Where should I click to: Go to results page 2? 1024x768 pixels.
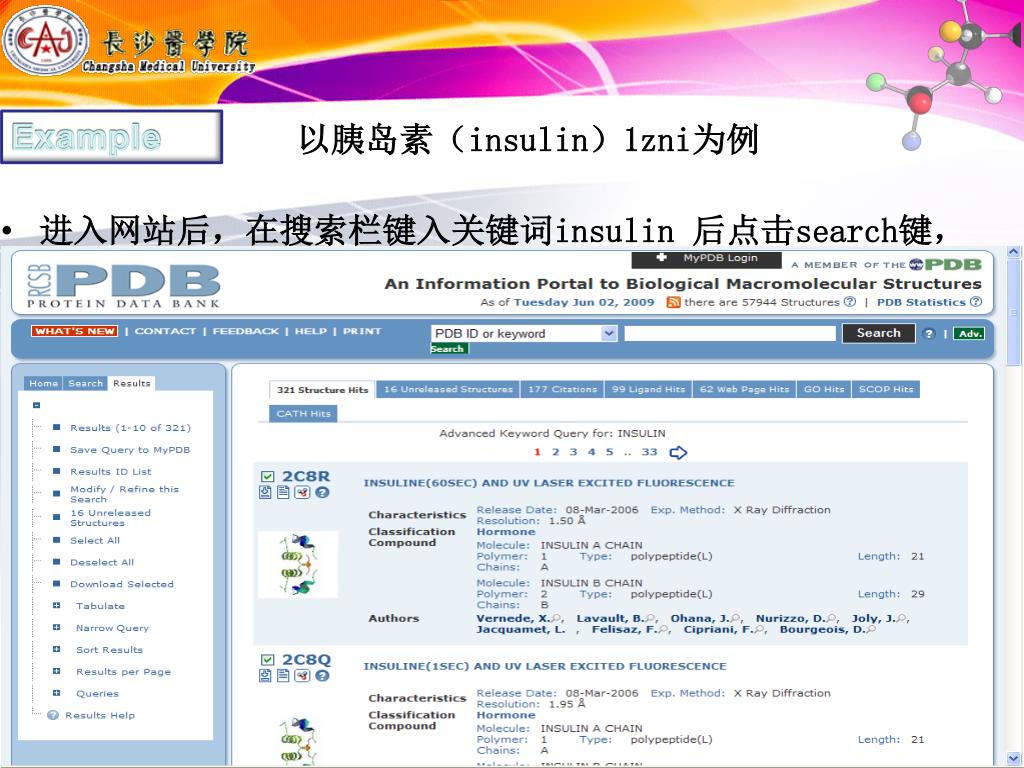point(555,452)
